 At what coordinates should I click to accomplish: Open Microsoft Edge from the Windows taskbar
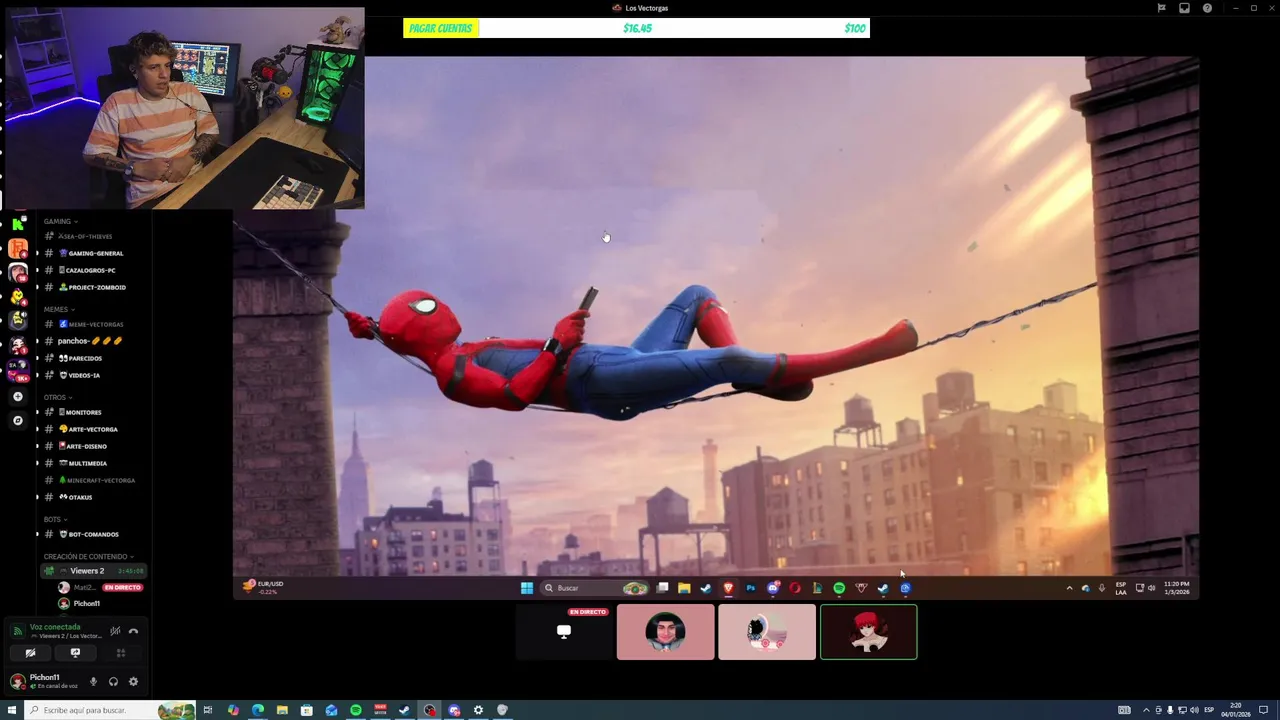pos(258,710)
